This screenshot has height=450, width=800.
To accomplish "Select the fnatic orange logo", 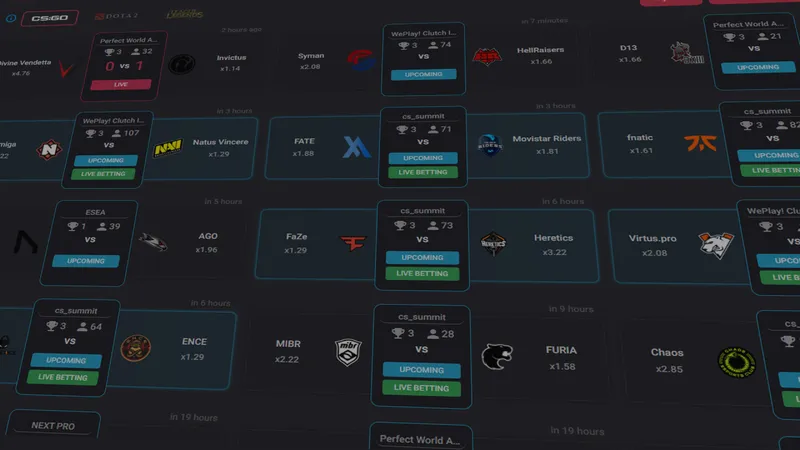I will coord(700,143).
